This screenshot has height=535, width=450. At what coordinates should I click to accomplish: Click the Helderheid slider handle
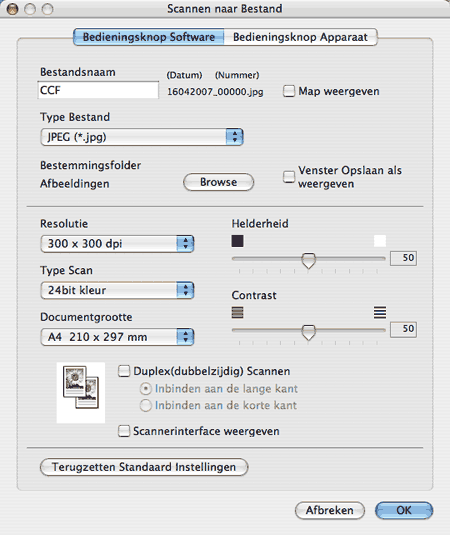click(x=309, y=261)
